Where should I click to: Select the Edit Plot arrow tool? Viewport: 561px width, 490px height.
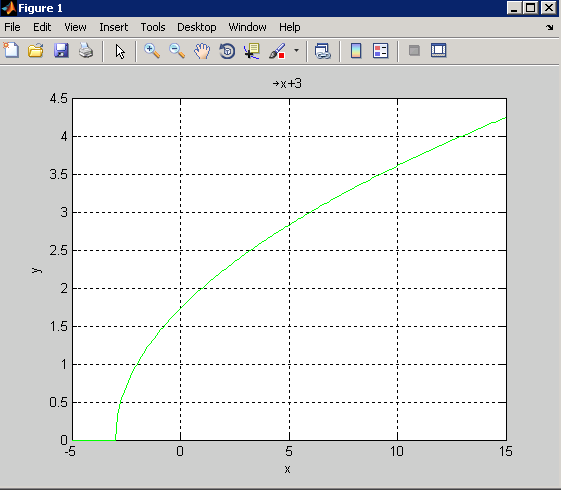[120, 51]
